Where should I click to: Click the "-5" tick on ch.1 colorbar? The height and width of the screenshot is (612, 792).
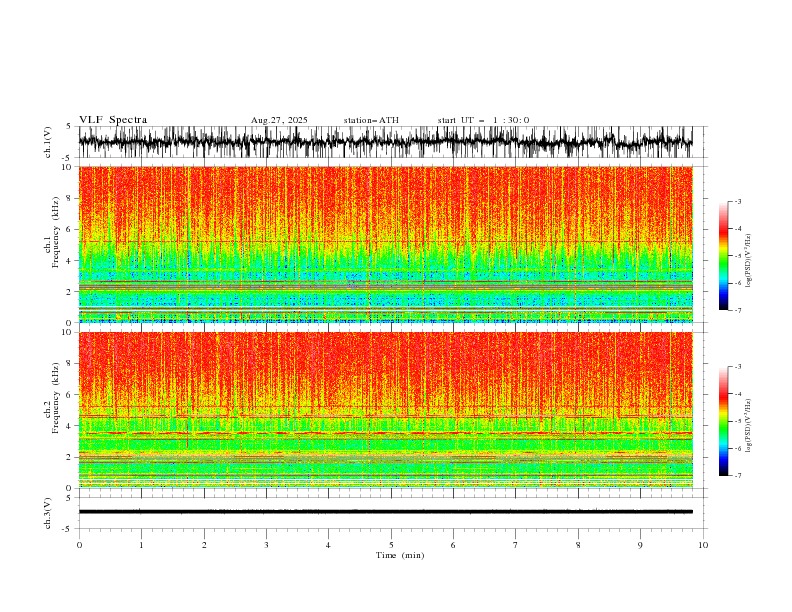[737, 256]
